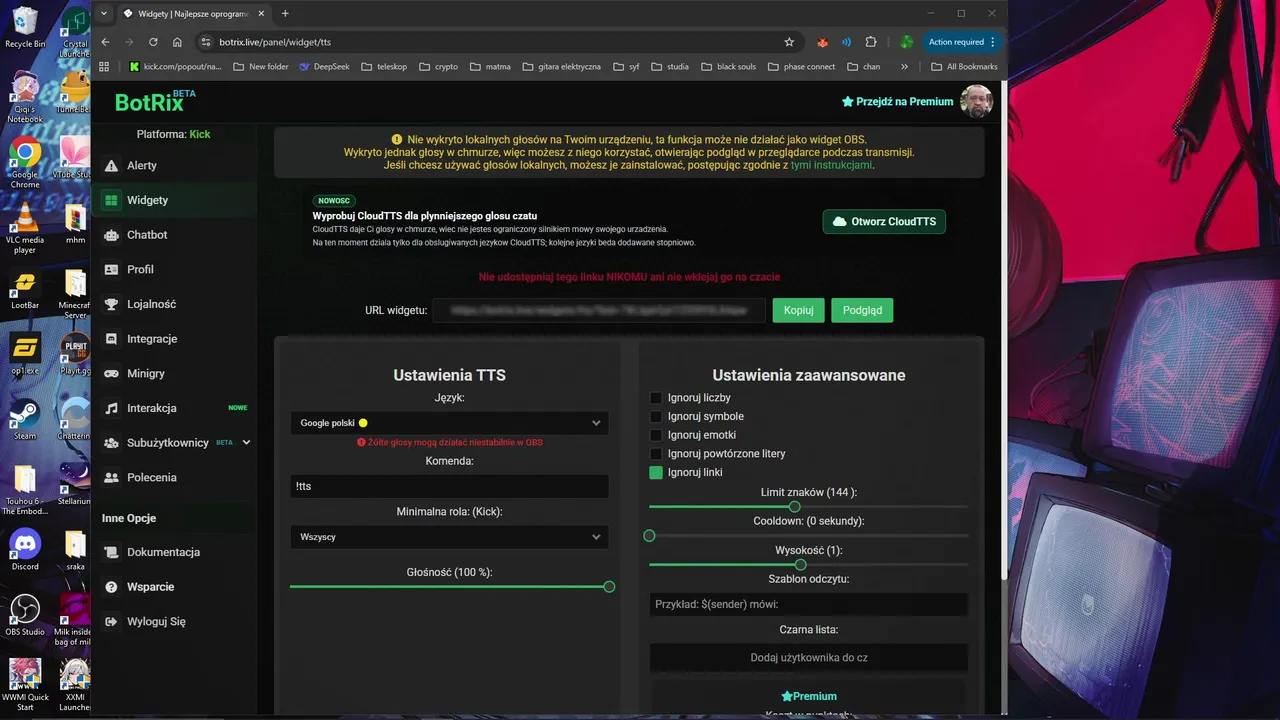Open the All Bookmarks folder
This screenshot has height=720, width=1280.
coord(964,67)
